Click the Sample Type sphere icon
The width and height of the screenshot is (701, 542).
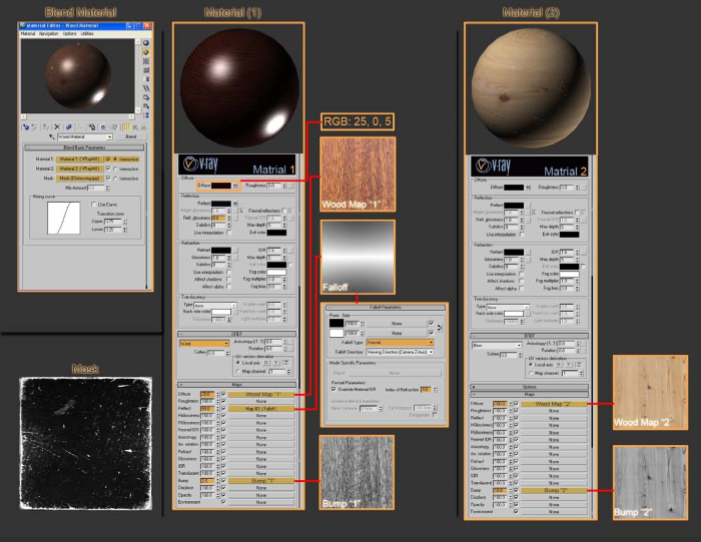coord(146,43)
